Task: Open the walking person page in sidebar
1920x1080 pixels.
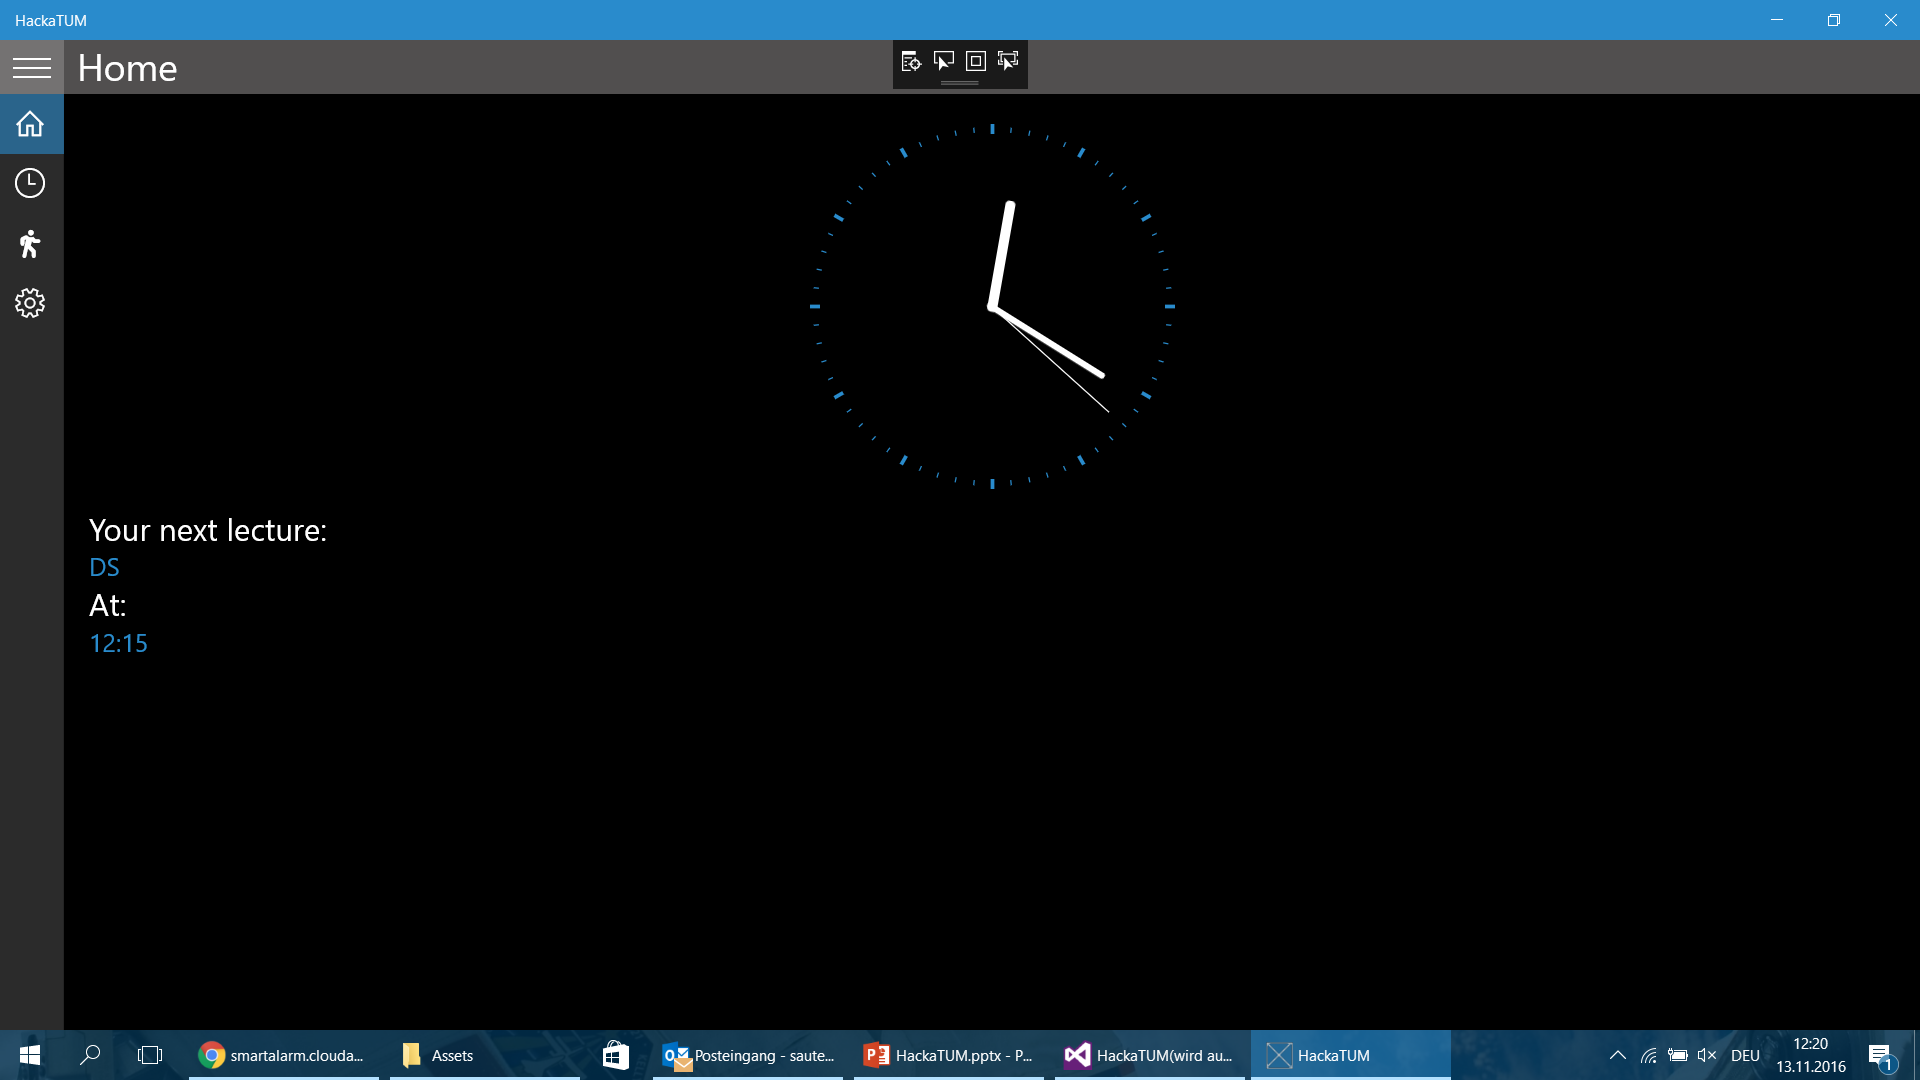Action: (x=30, y=243)
